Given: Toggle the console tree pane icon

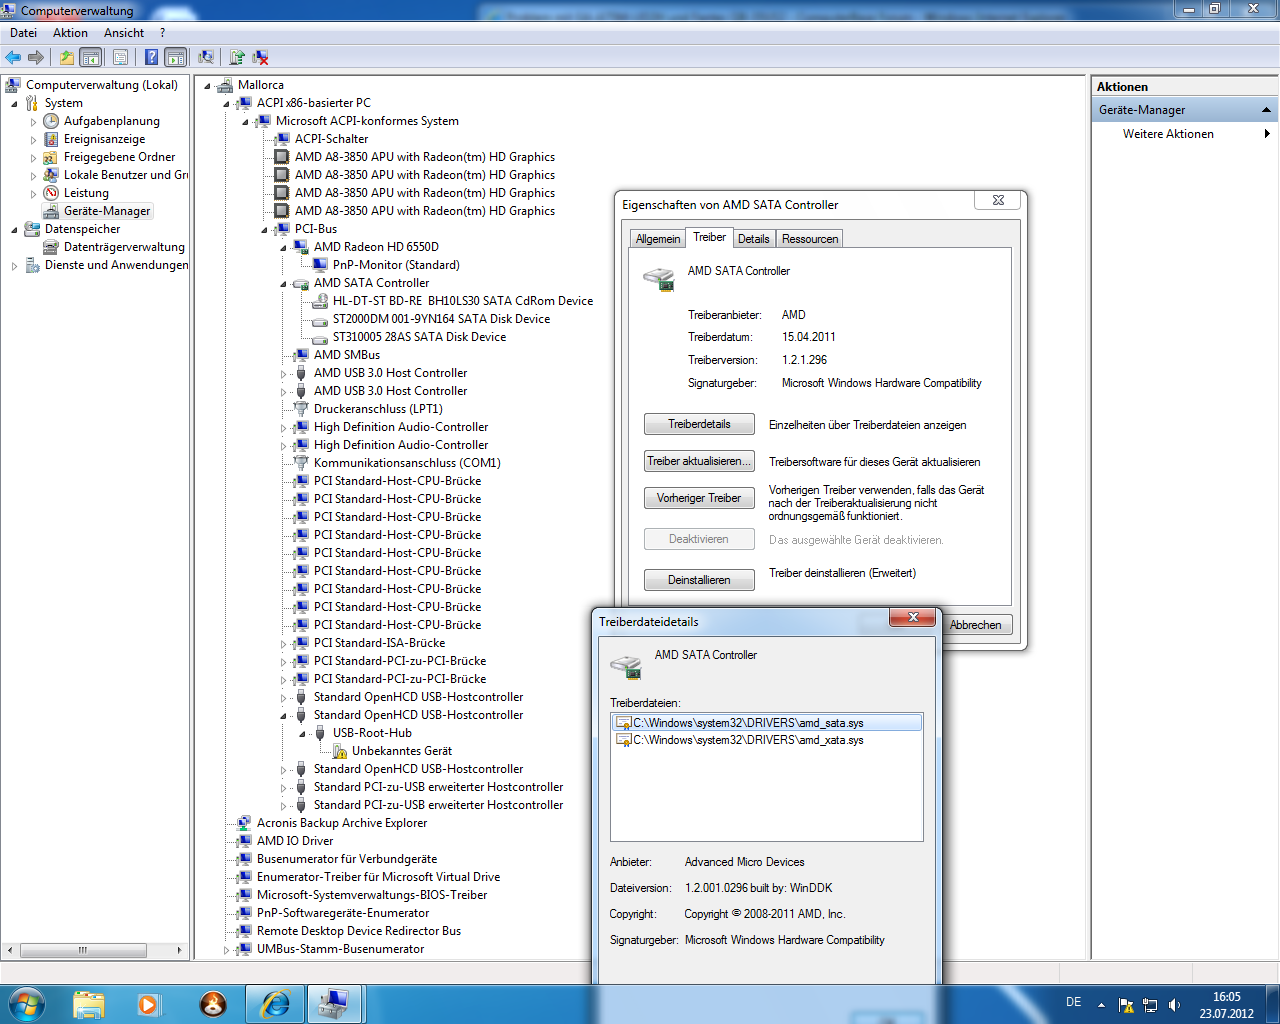Looking at the screenshot, I should click(91, 57).
